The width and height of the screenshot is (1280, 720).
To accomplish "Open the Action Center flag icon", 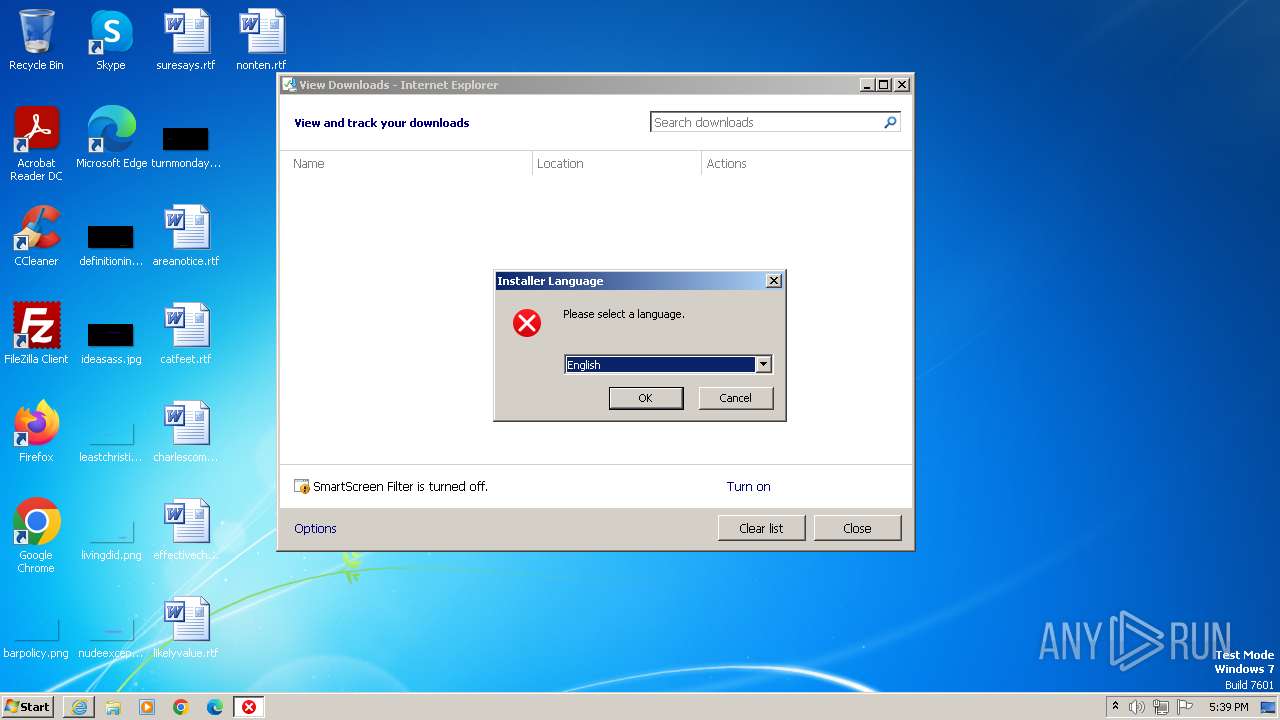I will click(1185, 707).
